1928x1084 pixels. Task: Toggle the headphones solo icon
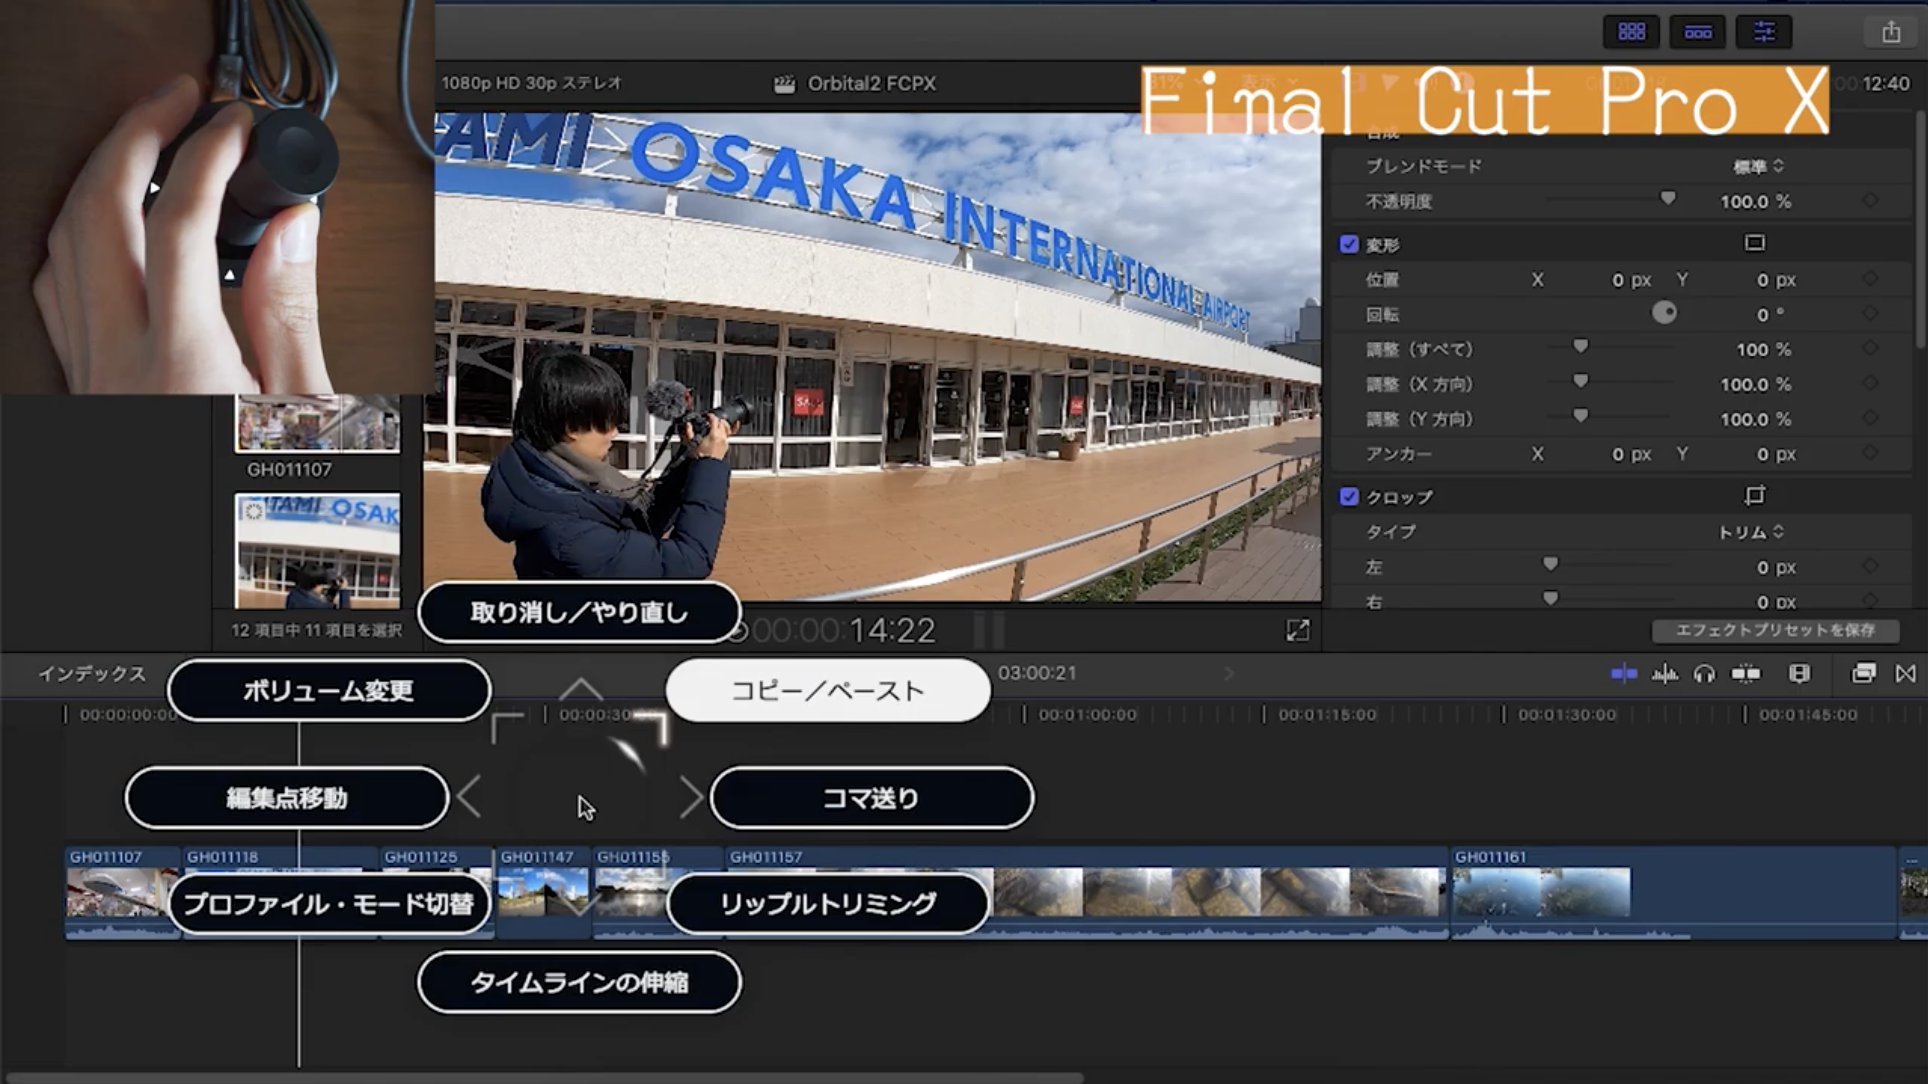[1704, 674]
